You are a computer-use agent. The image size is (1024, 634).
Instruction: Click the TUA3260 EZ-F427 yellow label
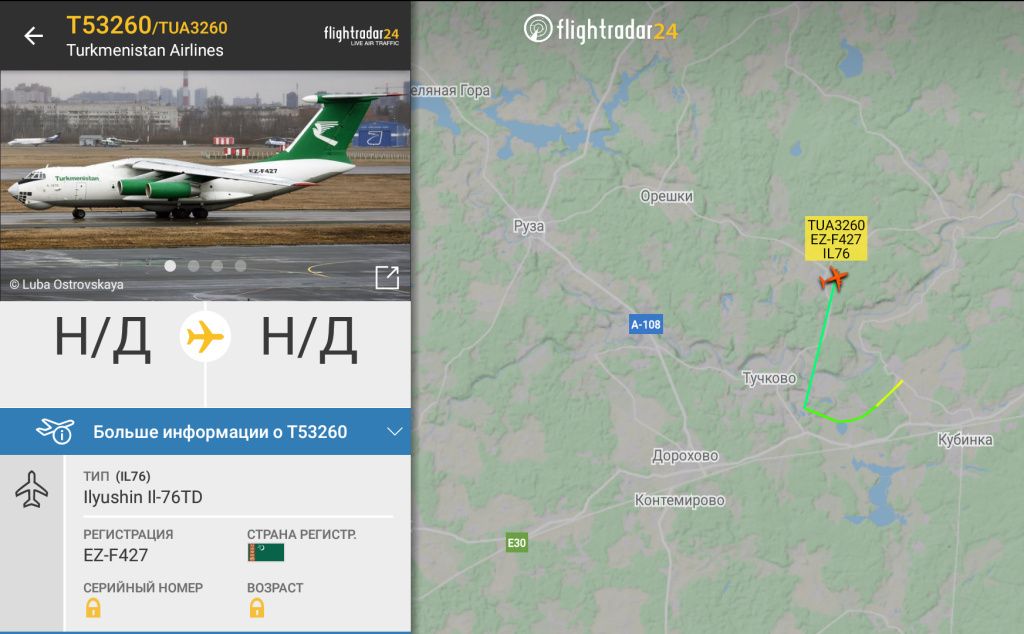coord(836,239)
